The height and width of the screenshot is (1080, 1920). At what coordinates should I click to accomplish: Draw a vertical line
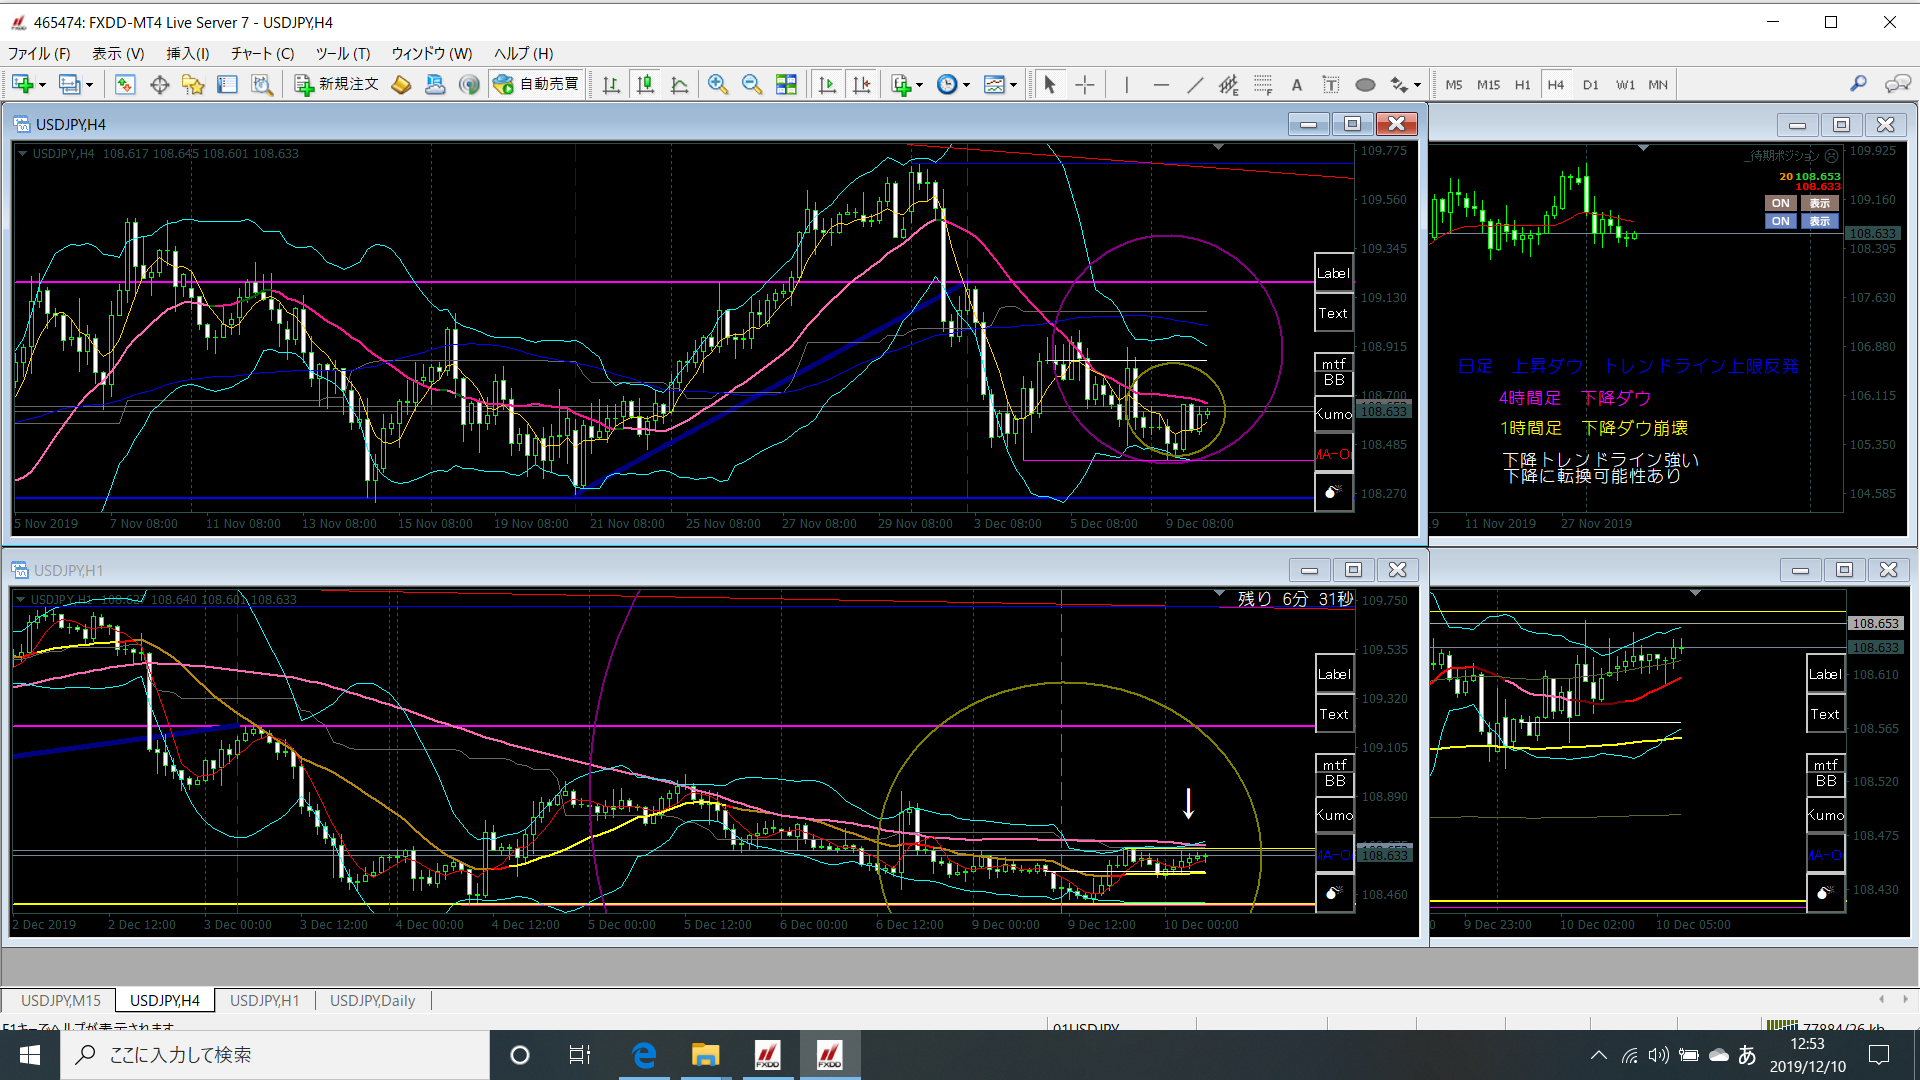[x=1127, y=85]
